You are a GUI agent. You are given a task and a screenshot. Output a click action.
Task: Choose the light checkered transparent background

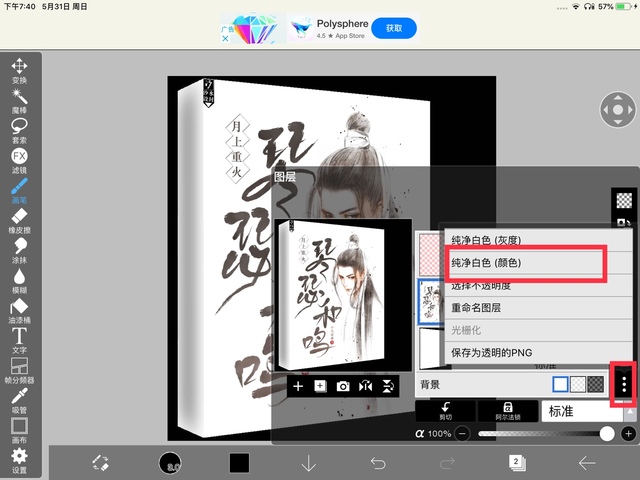pyautogui.click(x=579, y=384)
